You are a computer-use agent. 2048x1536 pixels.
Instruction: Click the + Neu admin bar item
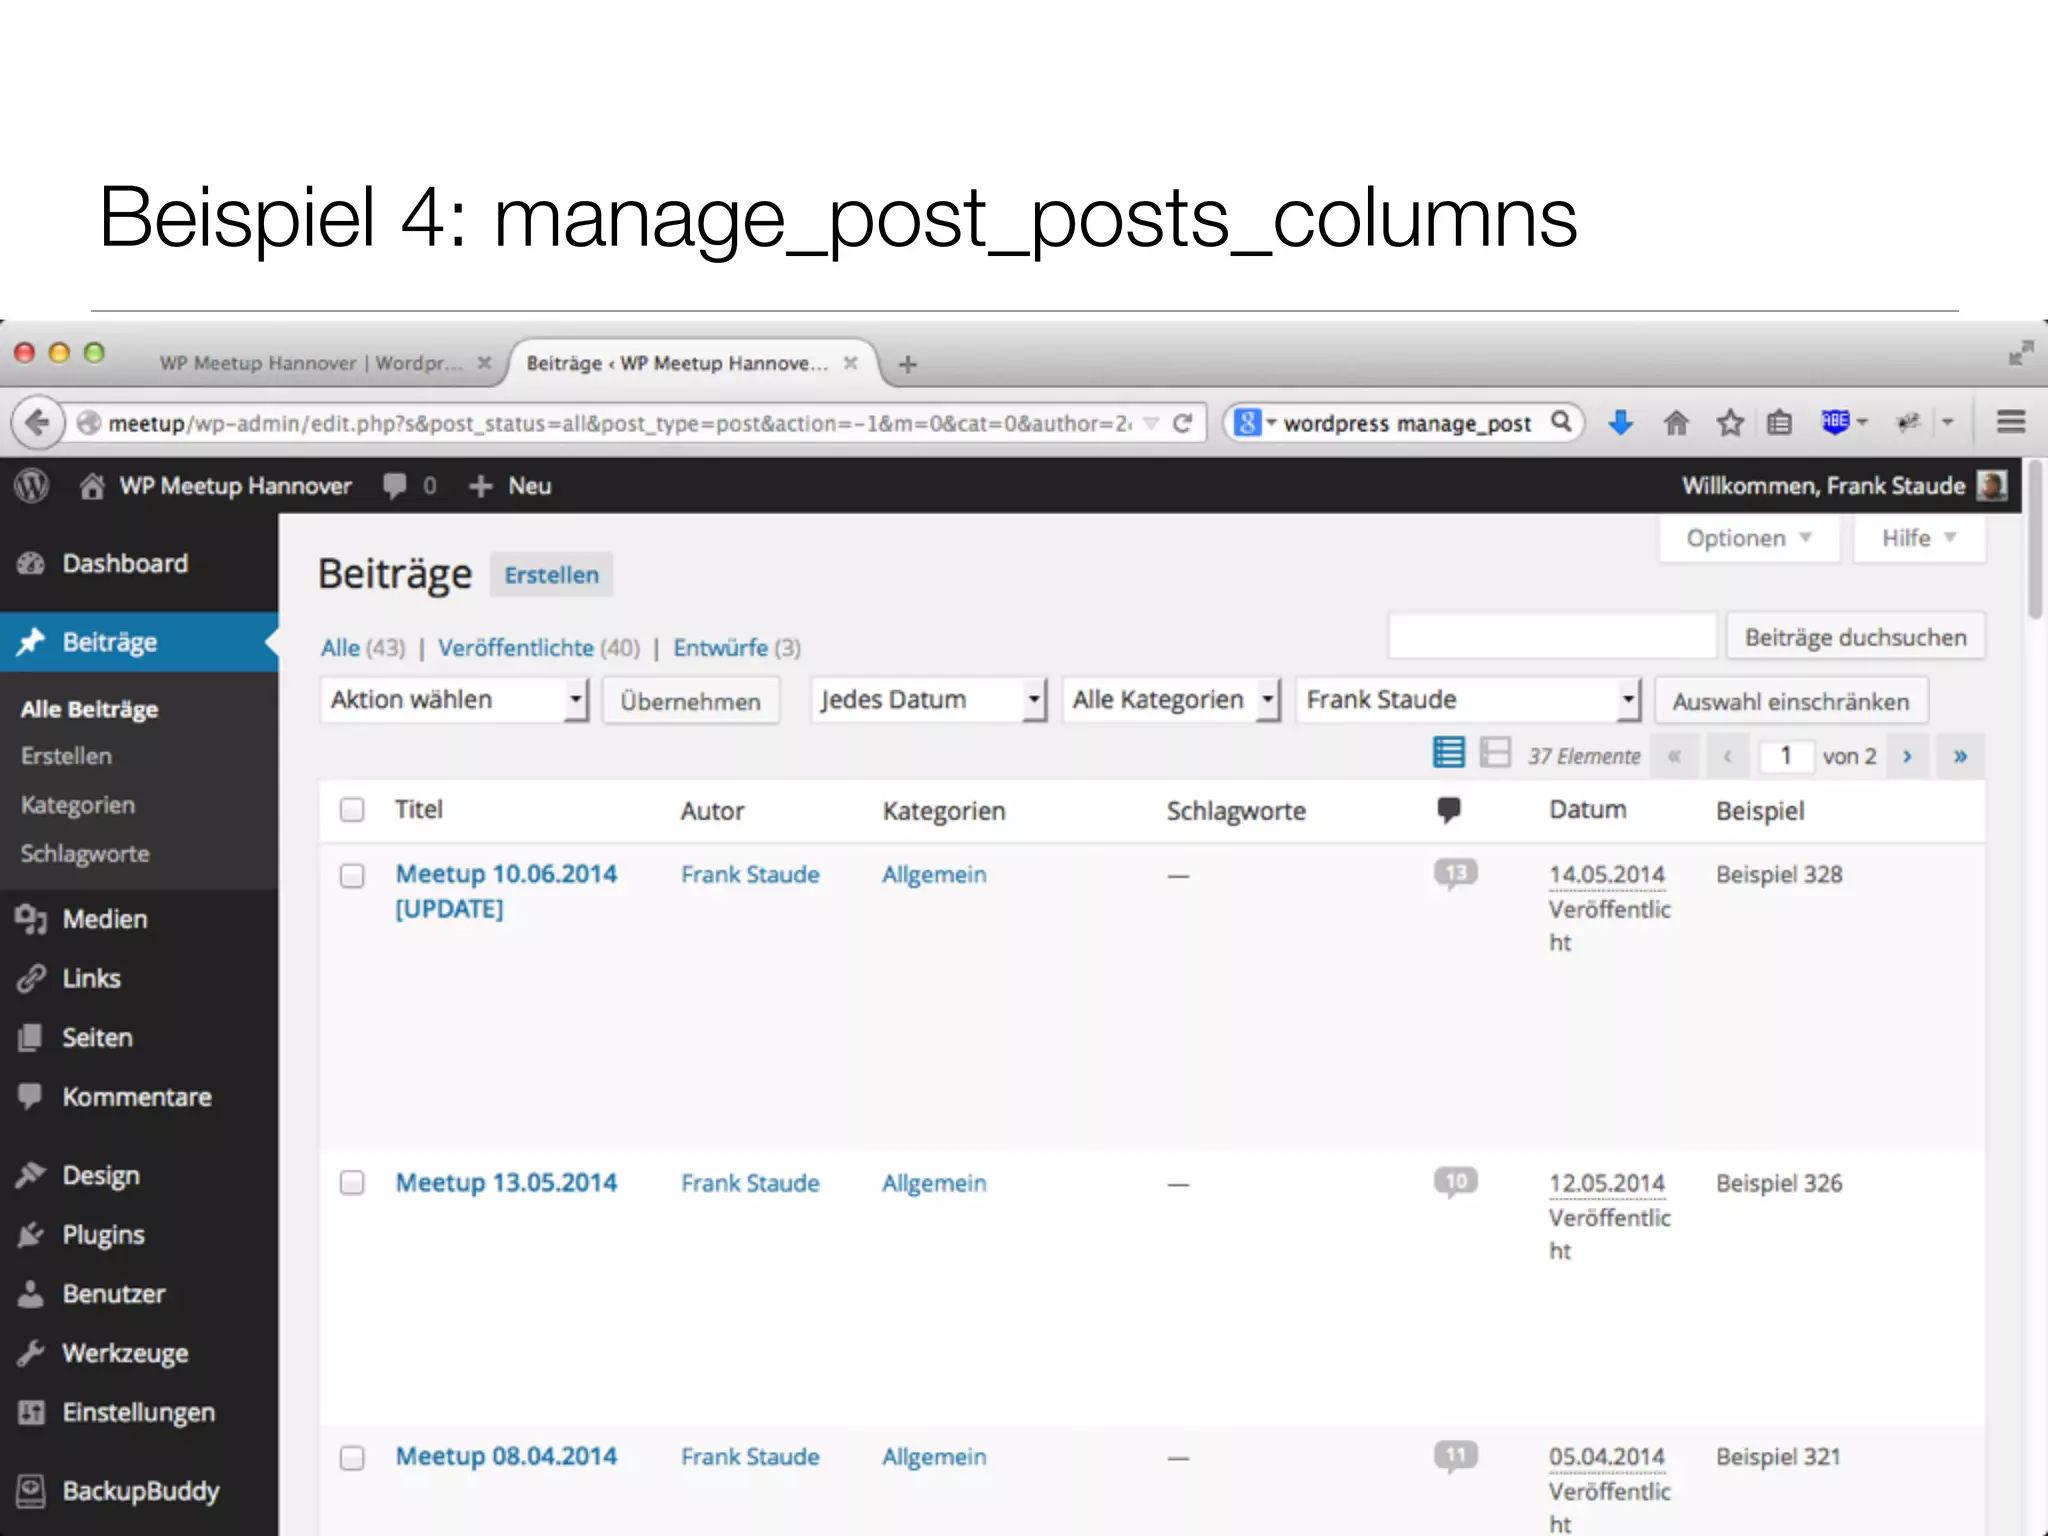510,486
